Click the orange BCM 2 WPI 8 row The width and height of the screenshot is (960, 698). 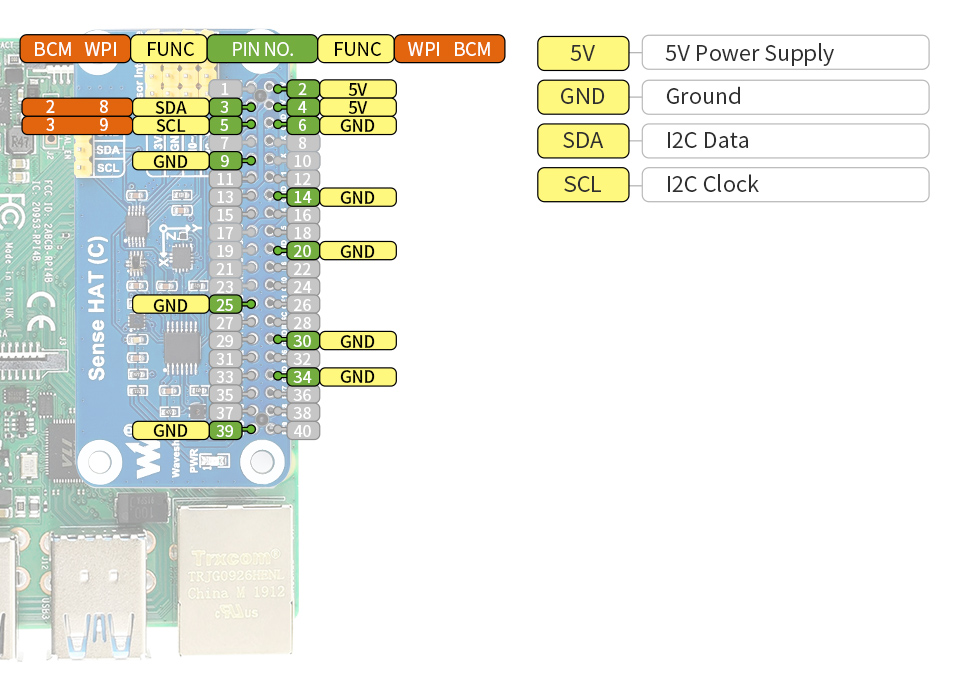click(x=77, y=107)
